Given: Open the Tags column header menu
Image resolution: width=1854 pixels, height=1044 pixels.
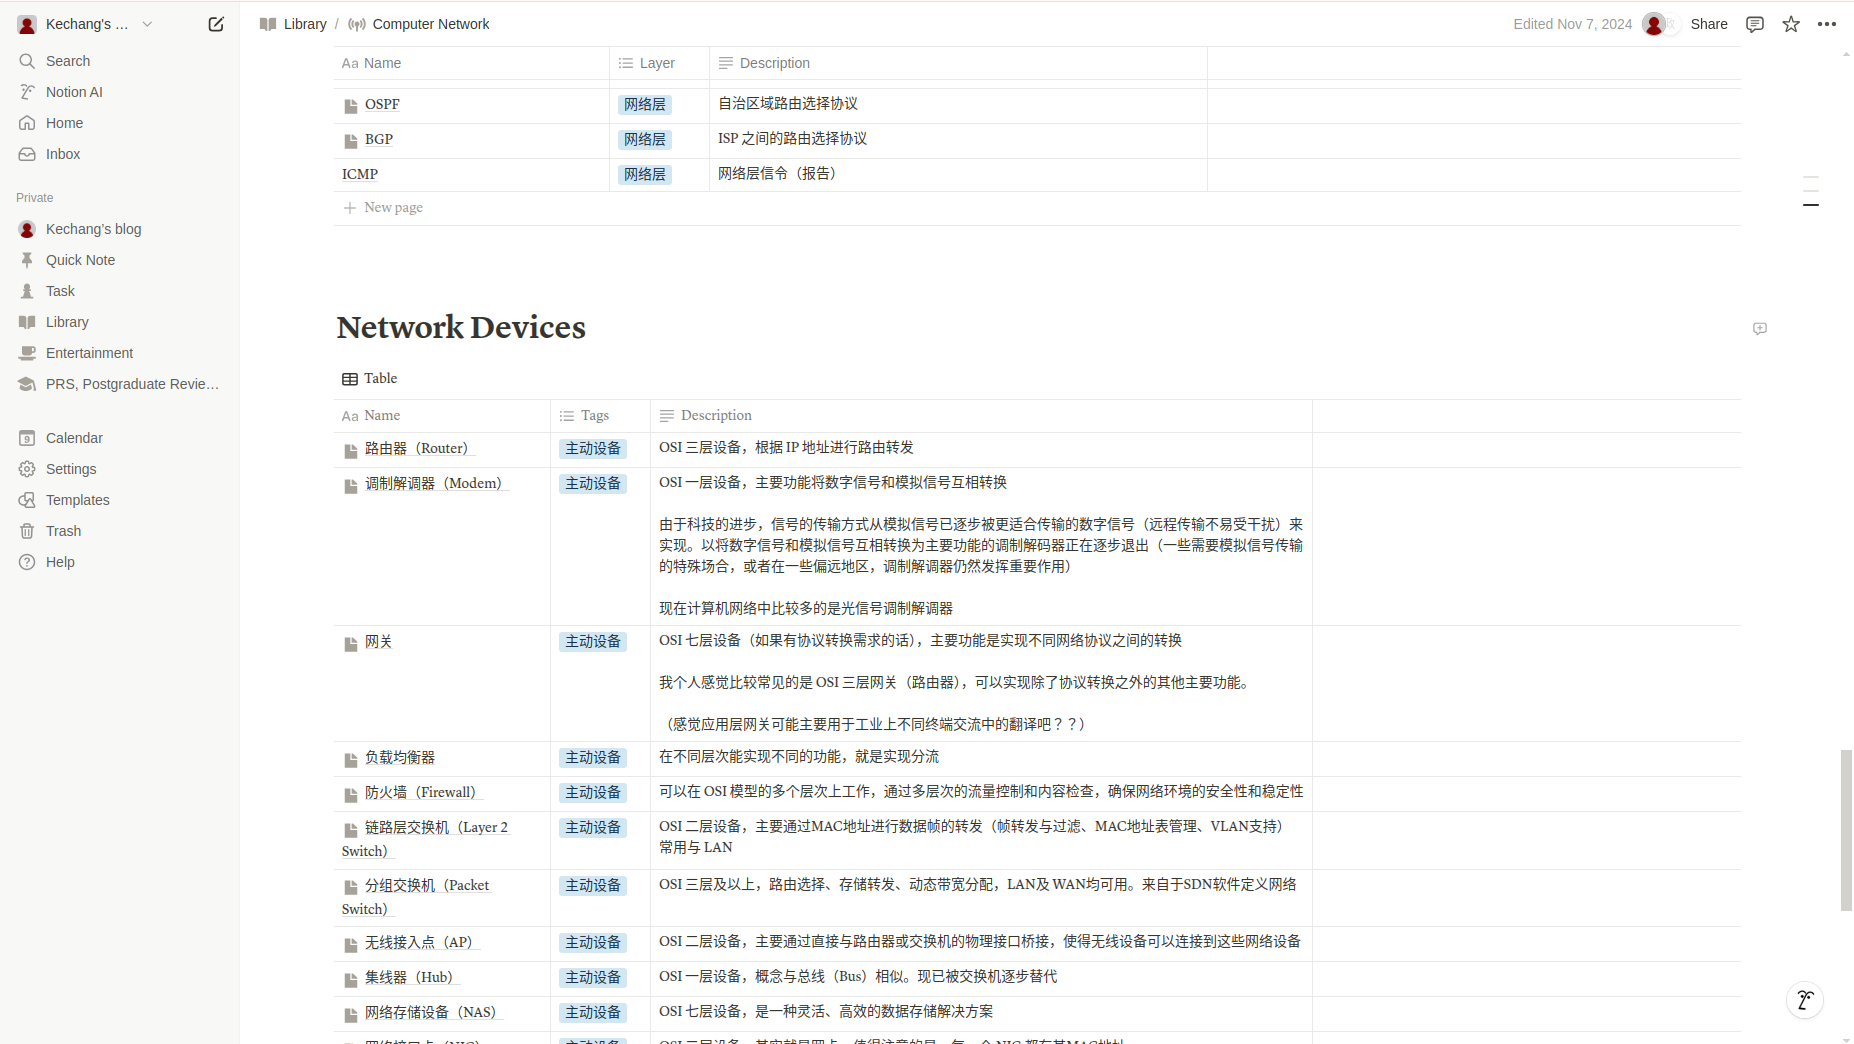Looking at the screenshot, I should click(595, 416).
